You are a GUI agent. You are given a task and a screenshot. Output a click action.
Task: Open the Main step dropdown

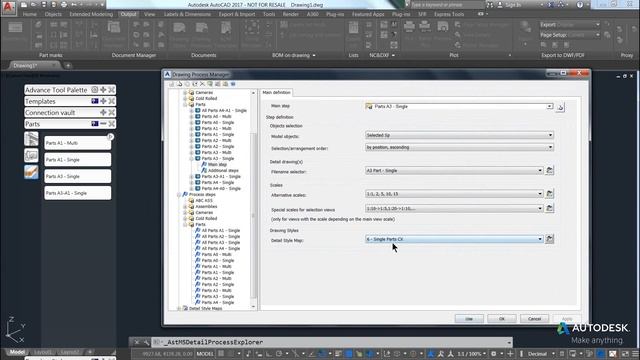[549, 107]
